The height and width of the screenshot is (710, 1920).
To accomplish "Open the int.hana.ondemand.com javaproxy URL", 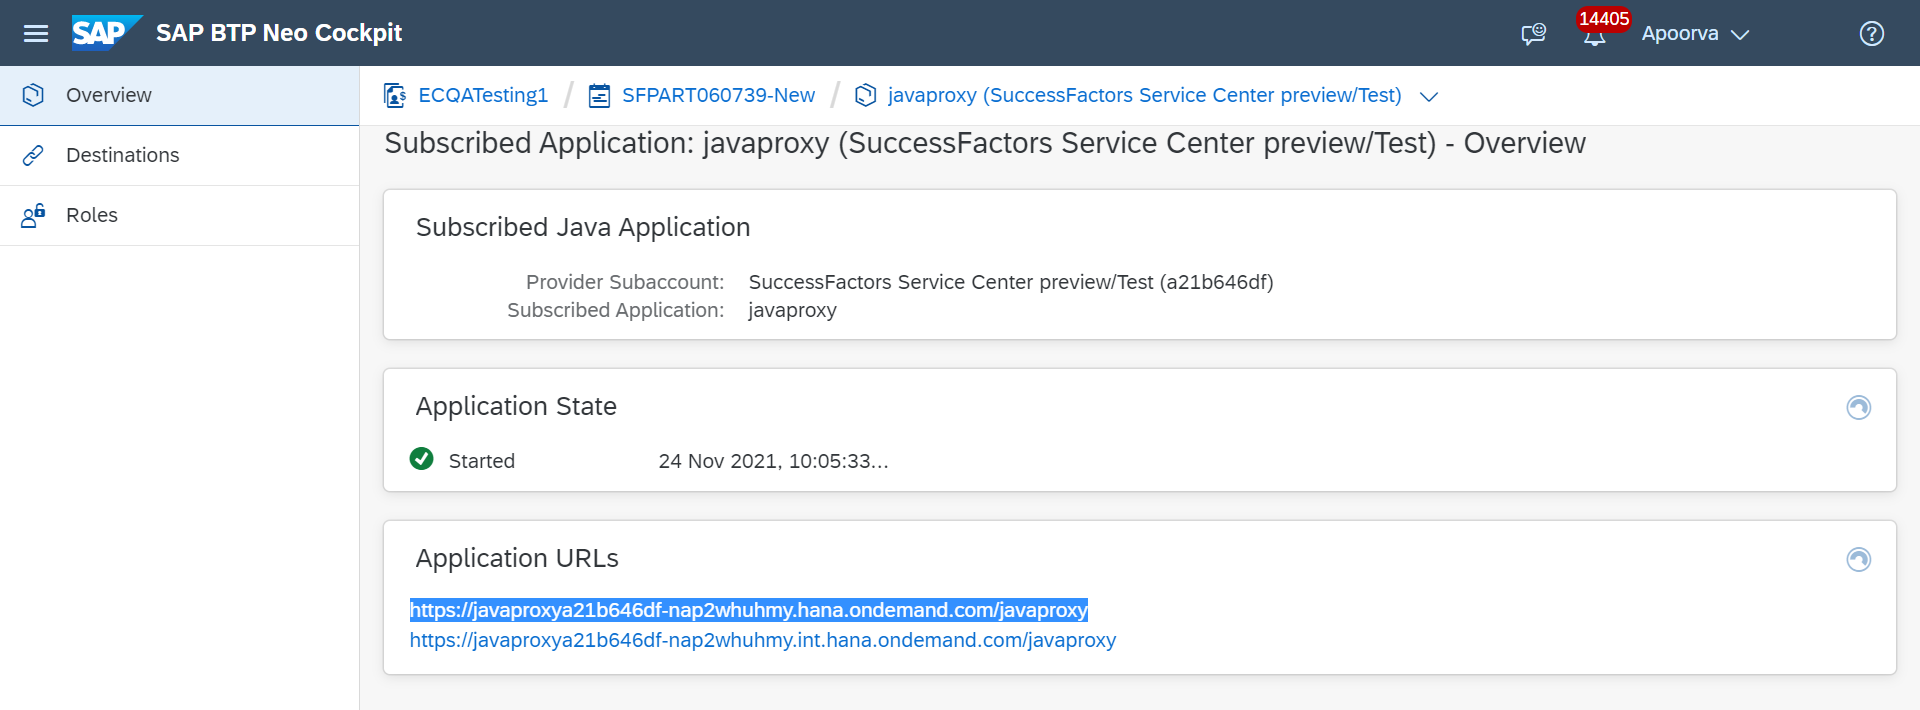I will (x=763, y=640).
